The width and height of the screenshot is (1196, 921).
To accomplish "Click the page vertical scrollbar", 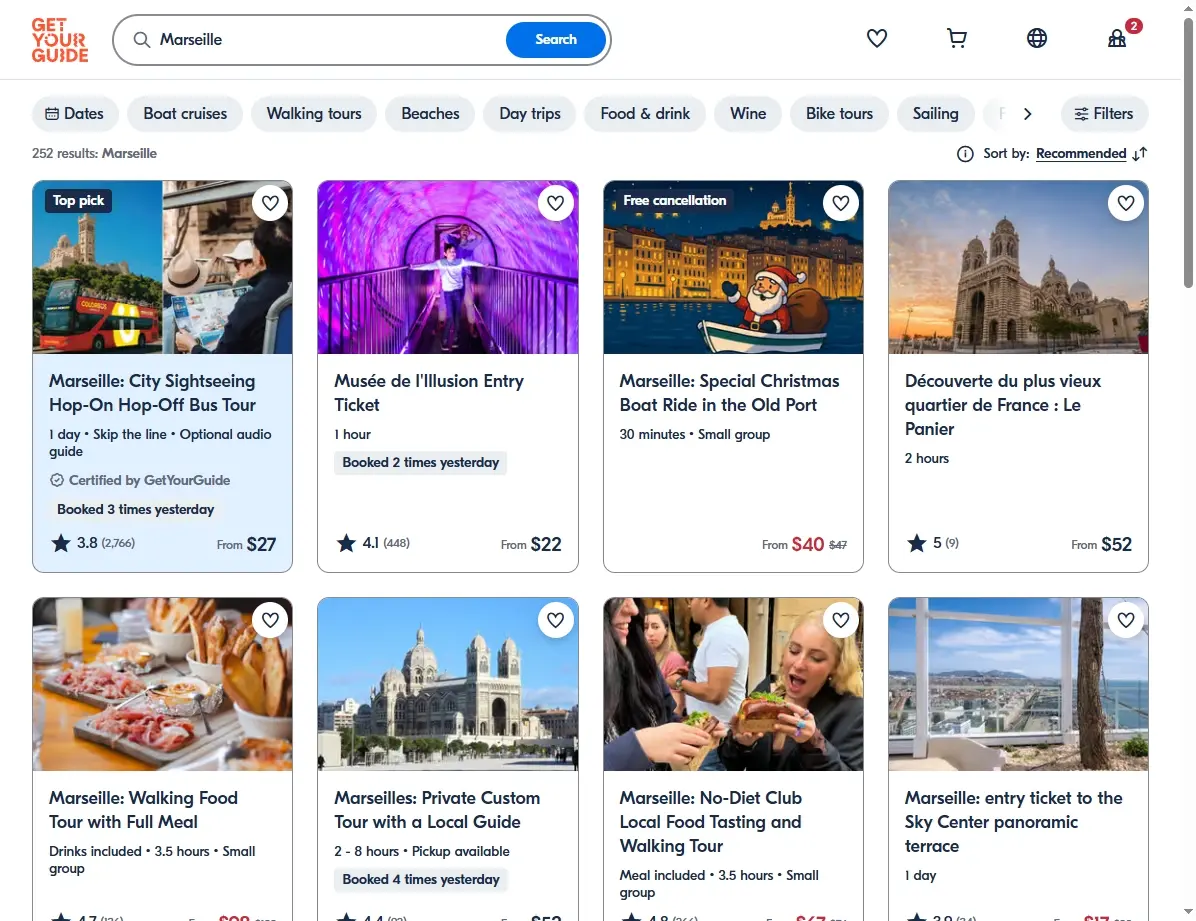I will [1188, 153].
